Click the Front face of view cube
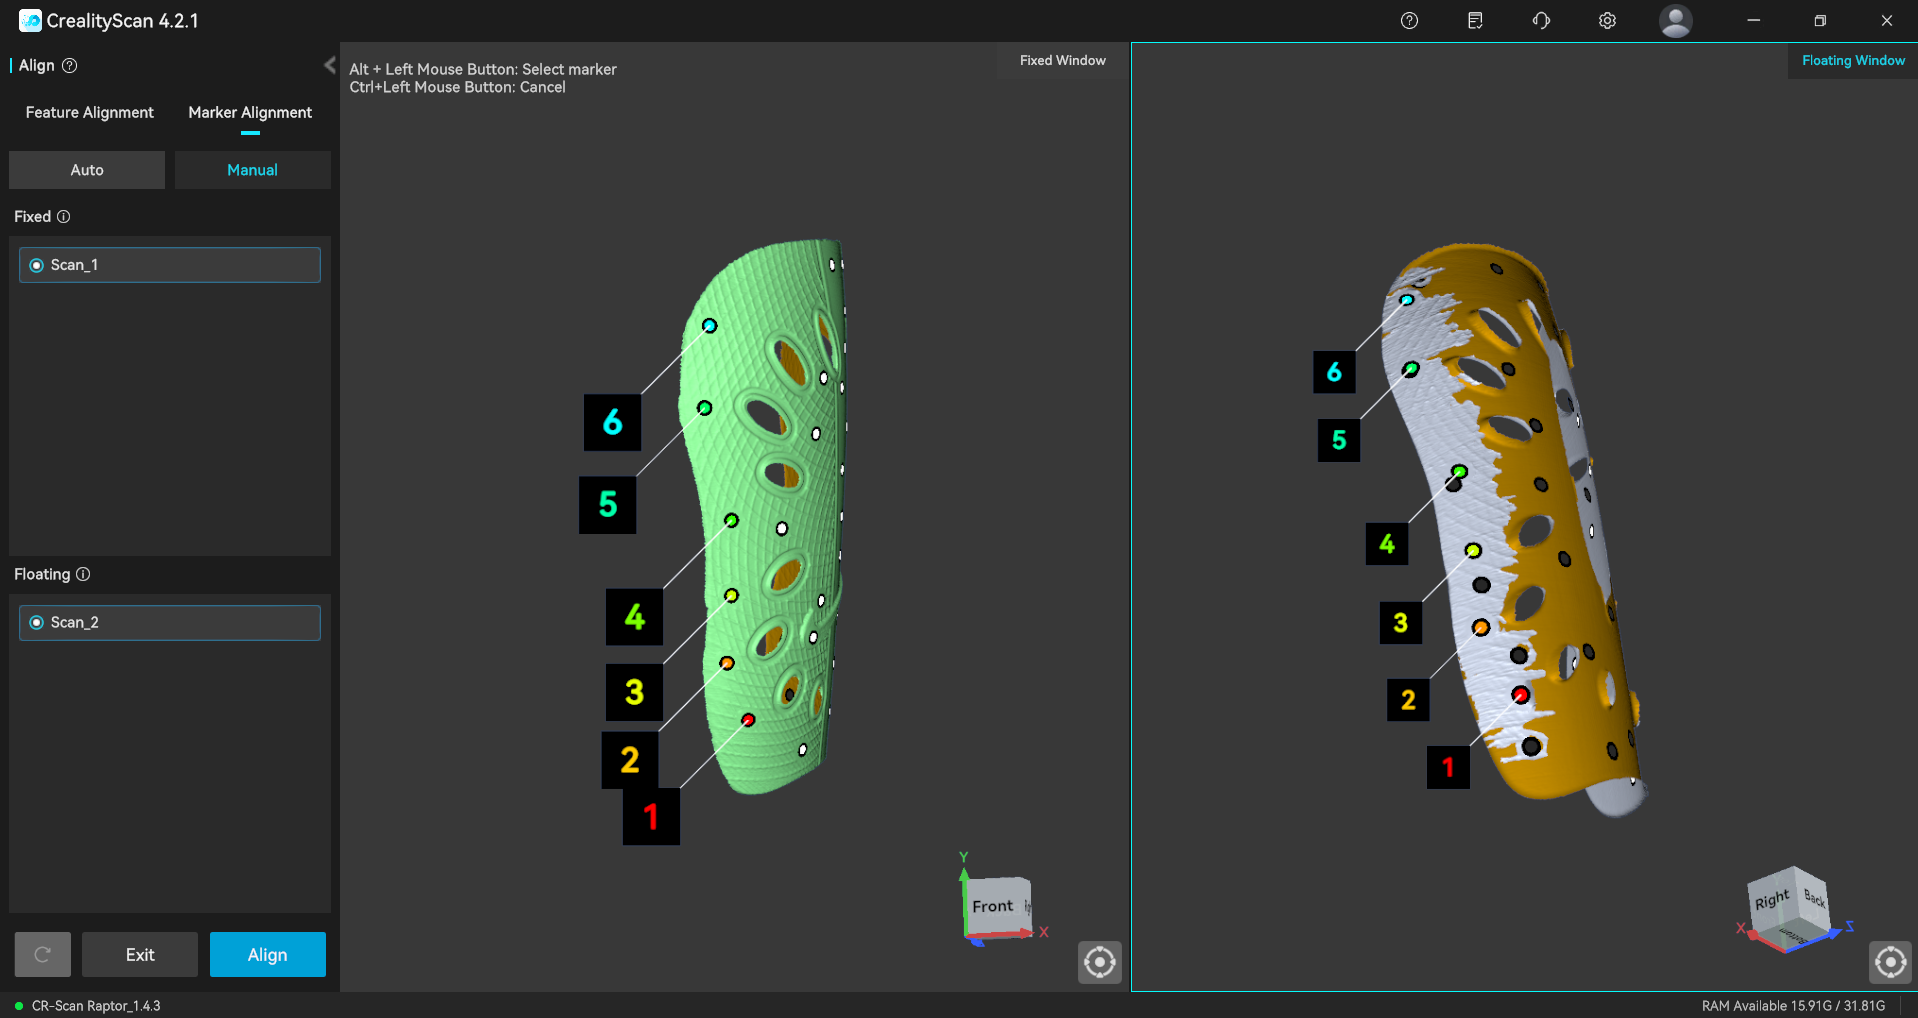The width and height of the screenshot is (1918, 1018). click(x=993, y=906)
